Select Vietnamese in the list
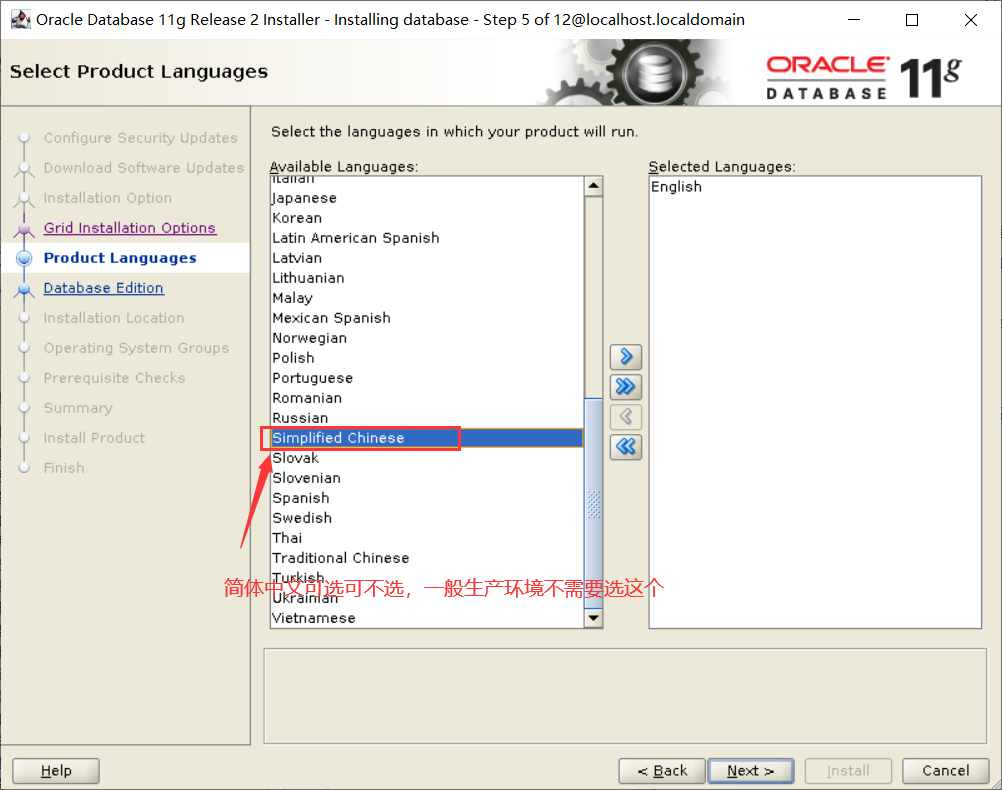Image resolution: width=1002 pixels, height=790 pixels. (427, 618)
